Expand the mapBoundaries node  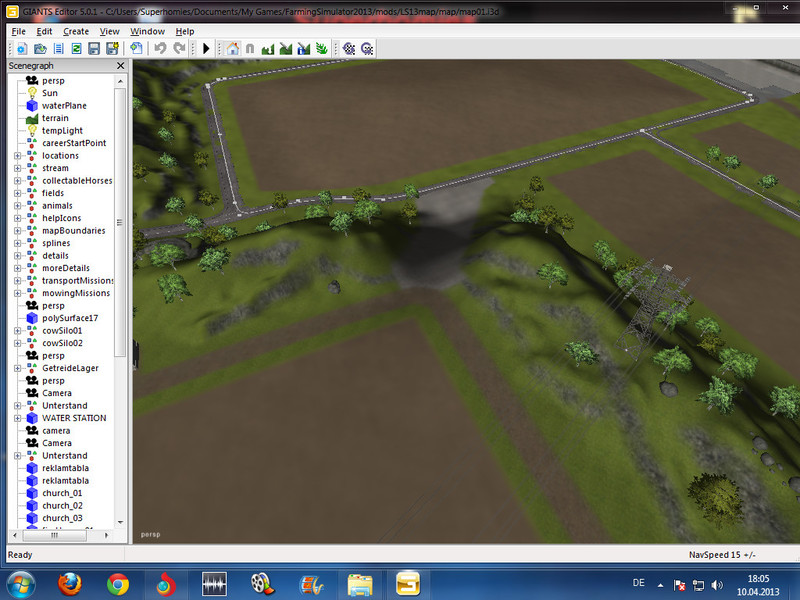[17, 231]
